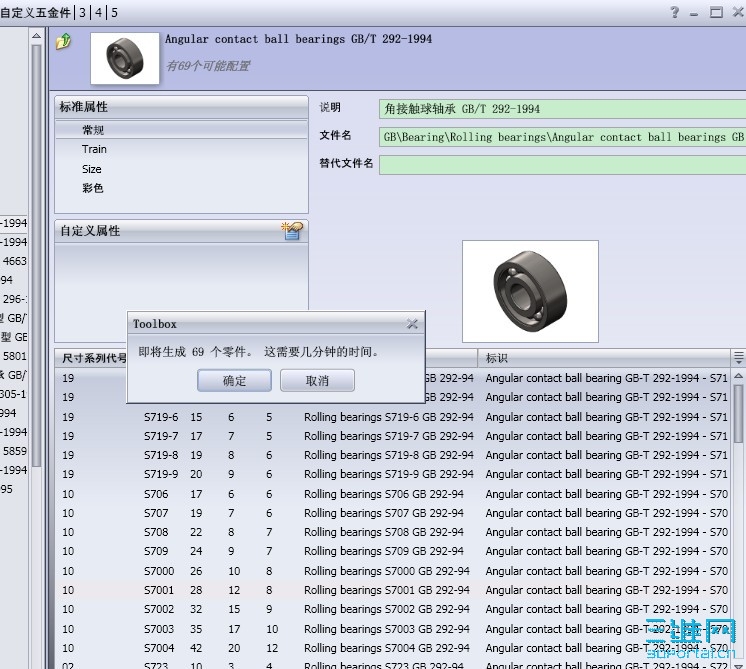
Task: Select row with designation S719-7
Action: [393, 436]
